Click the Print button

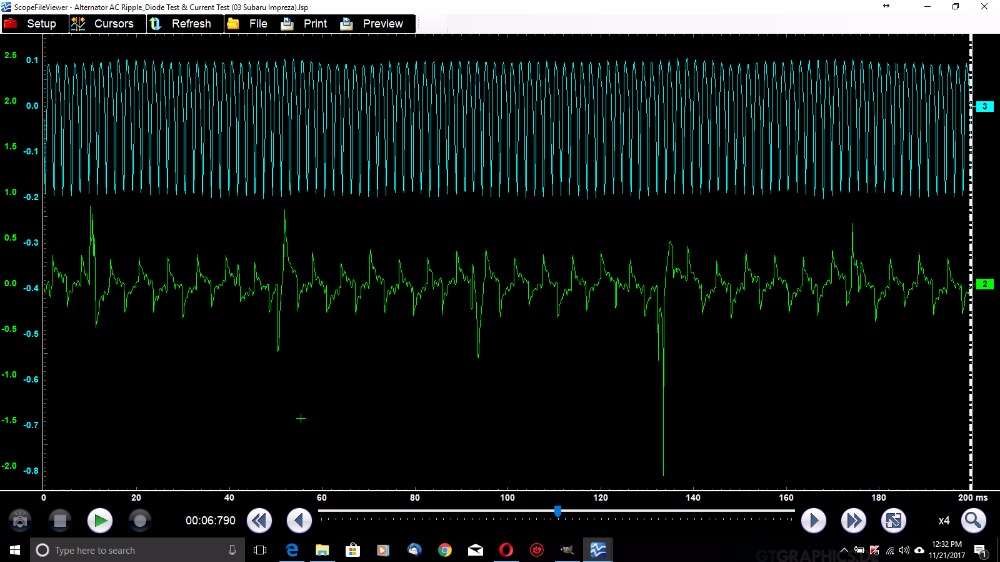[305, 24]
